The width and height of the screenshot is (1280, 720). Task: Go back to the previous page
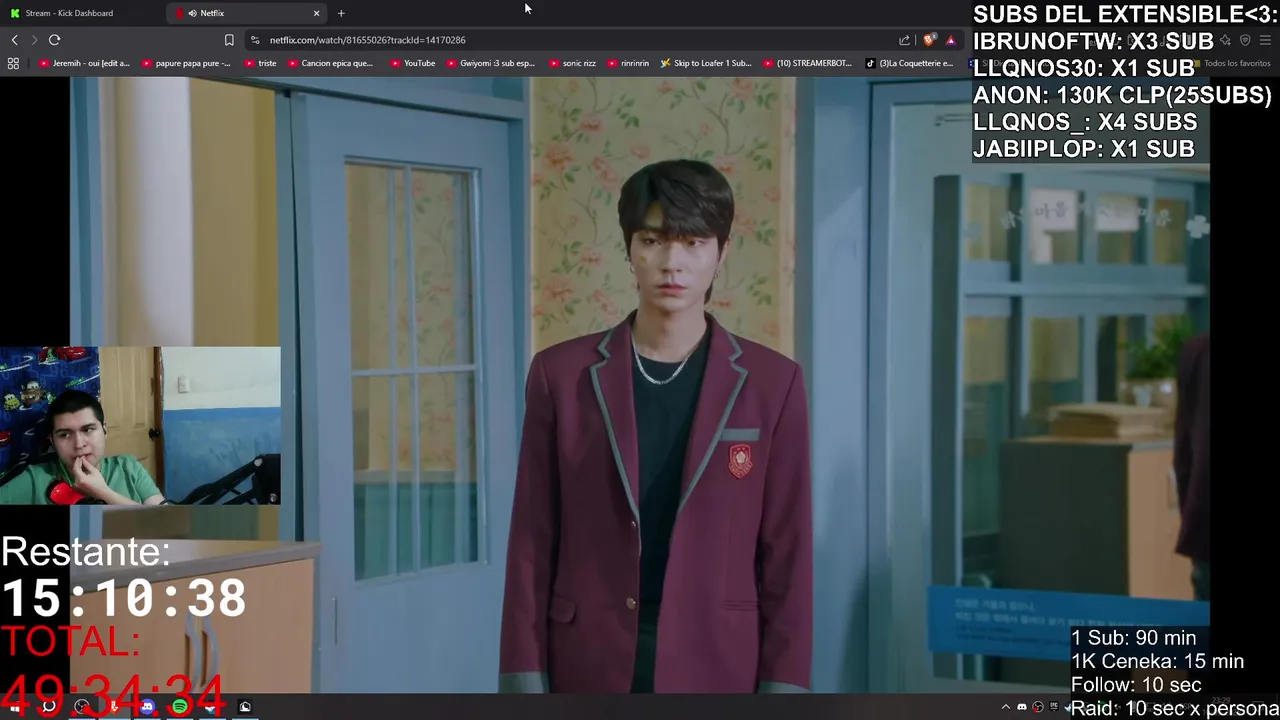tap(14, 40)
